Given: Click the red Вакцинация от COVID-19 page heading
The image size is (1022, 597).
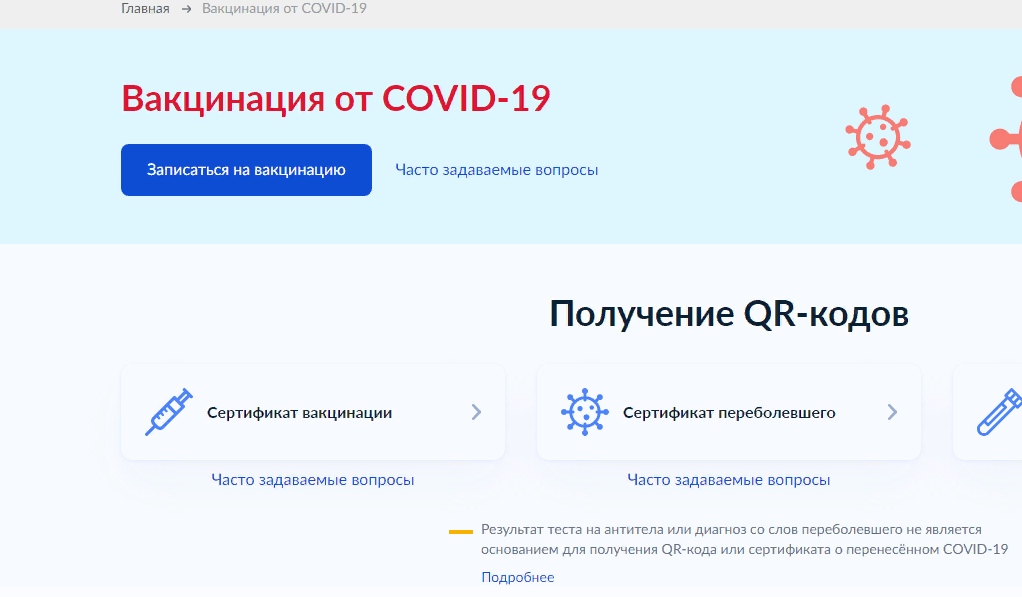Looking at the screenshot, I should pyautogui.click(x=335, y=99).
